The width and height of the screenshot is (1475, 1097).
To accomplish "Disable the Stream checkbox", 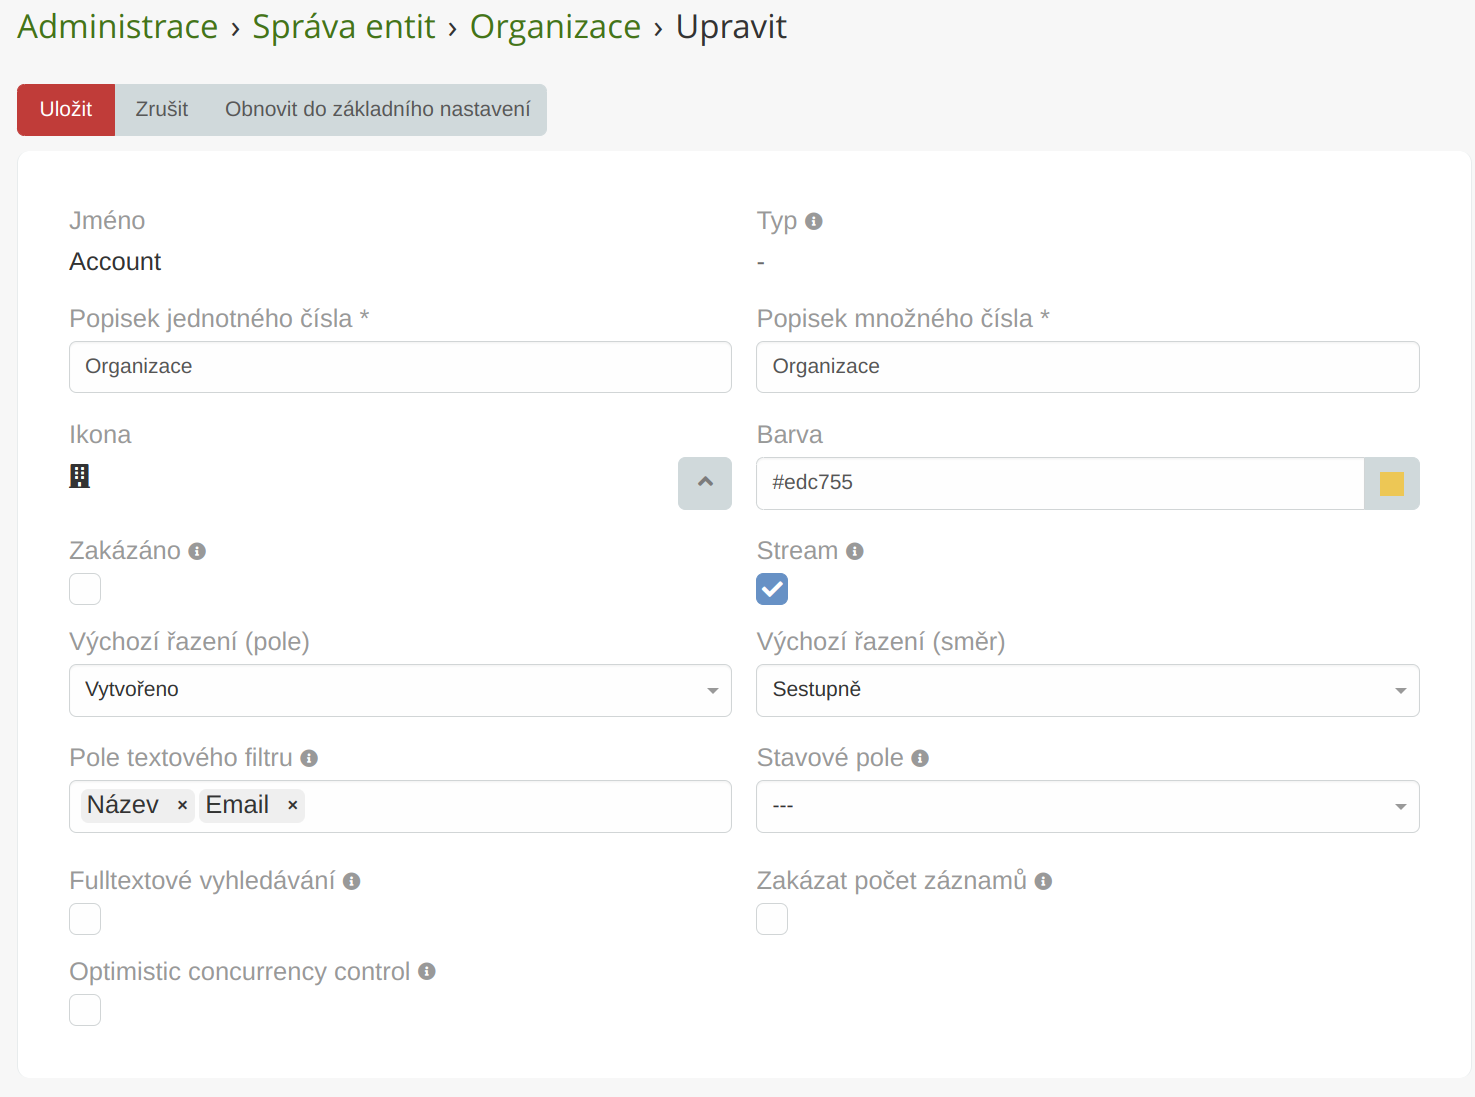I will coord(772,589).
